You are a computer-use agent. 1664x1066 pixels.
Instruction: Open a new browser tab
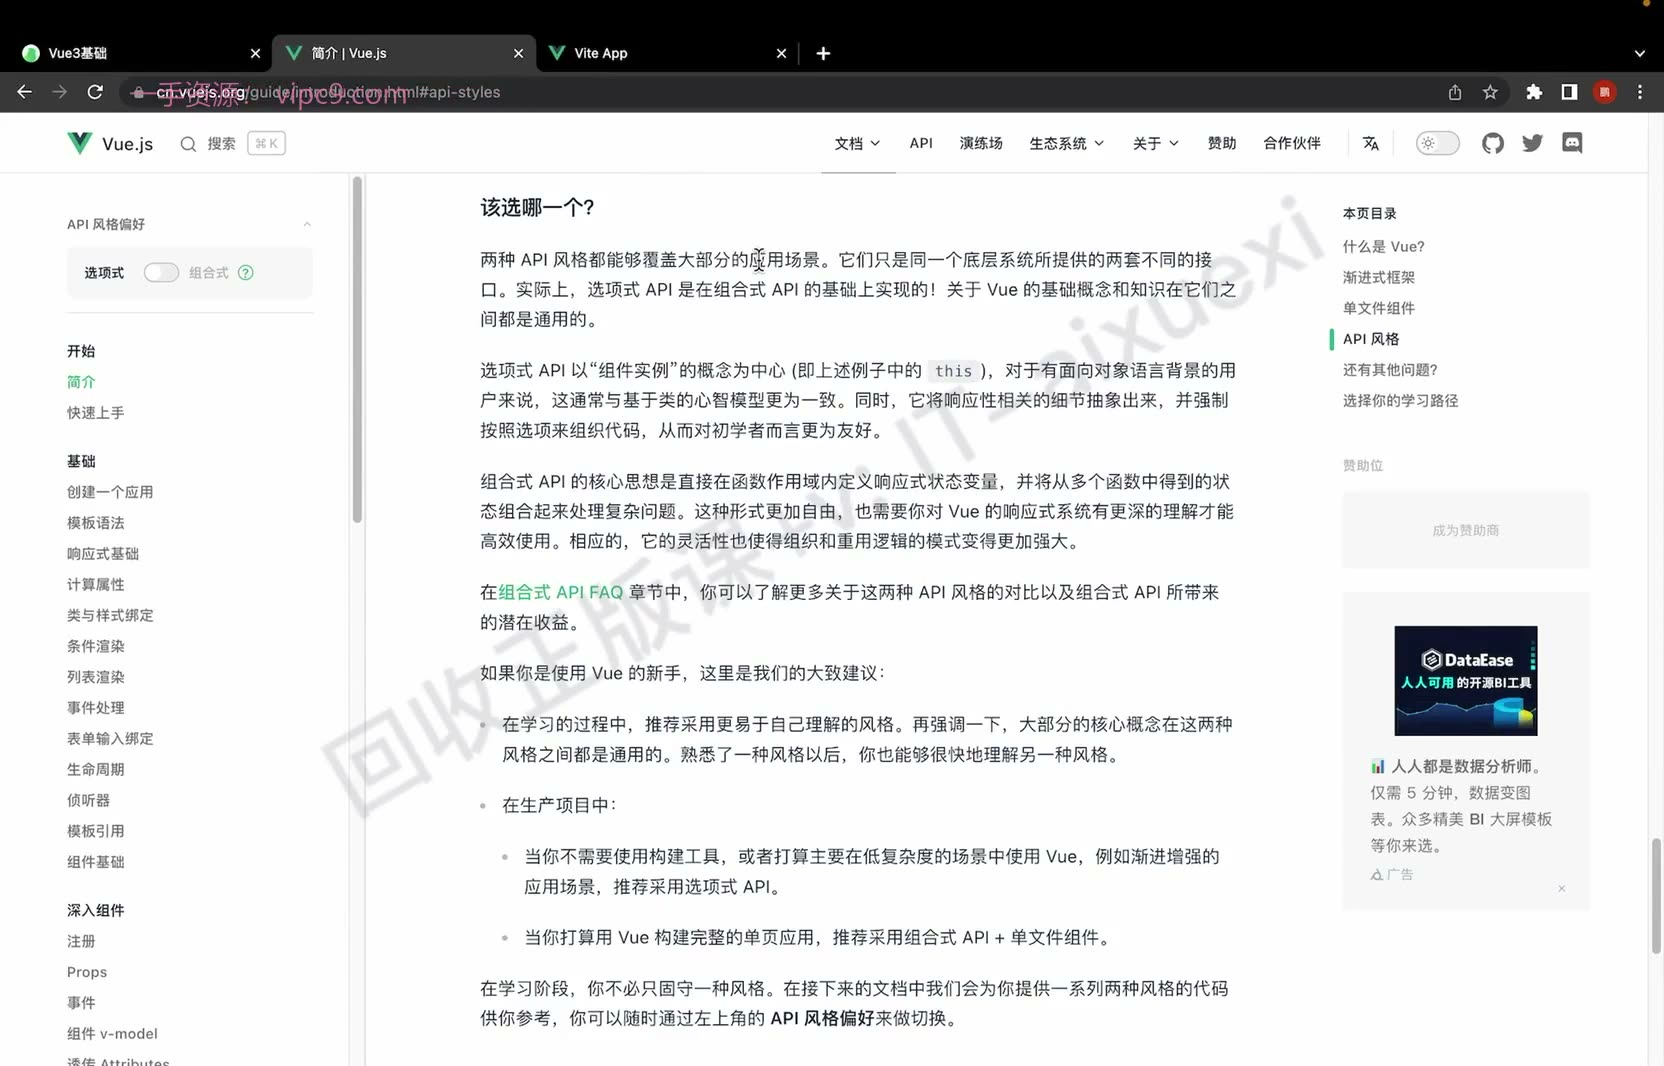click(823, 53)
